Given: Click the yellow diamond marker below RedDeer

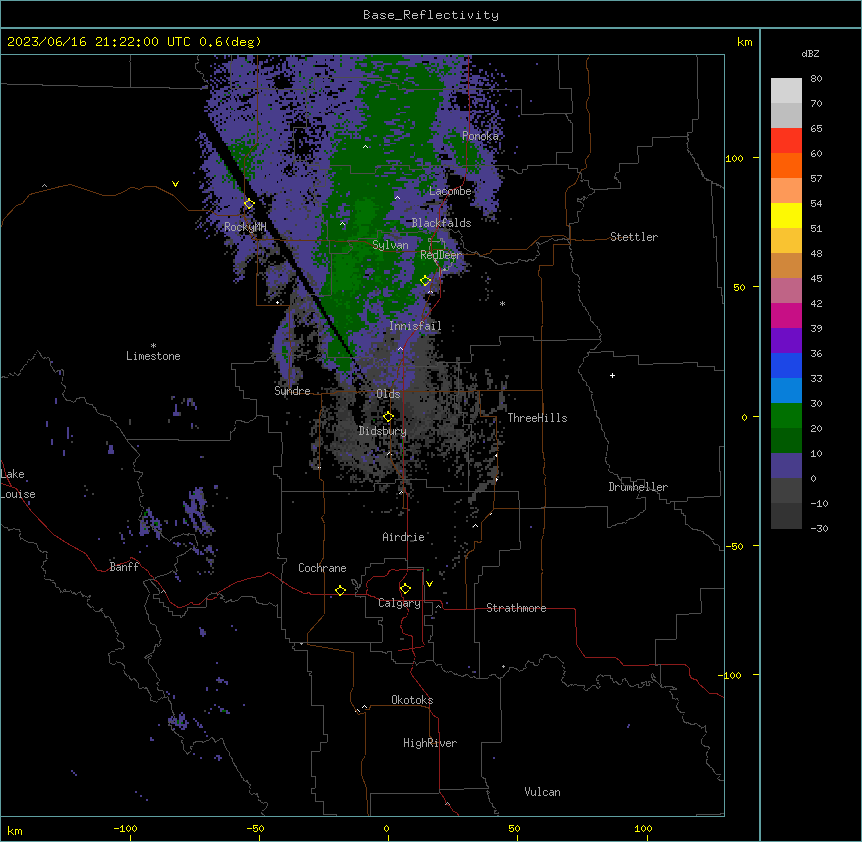Looking at the screenshot, I should (x=425, y=280).
